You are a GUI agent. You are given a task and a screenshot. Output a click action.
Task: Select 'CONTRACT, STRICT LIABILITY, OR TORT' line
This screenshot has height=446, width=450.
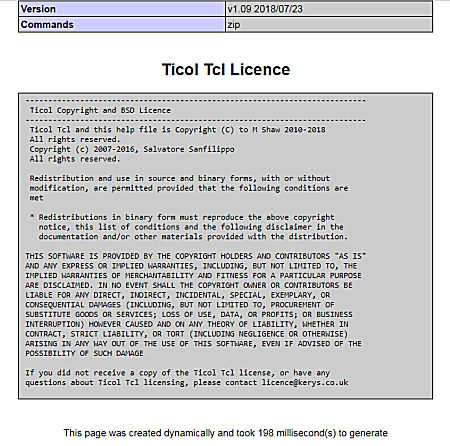coord(187,334)
